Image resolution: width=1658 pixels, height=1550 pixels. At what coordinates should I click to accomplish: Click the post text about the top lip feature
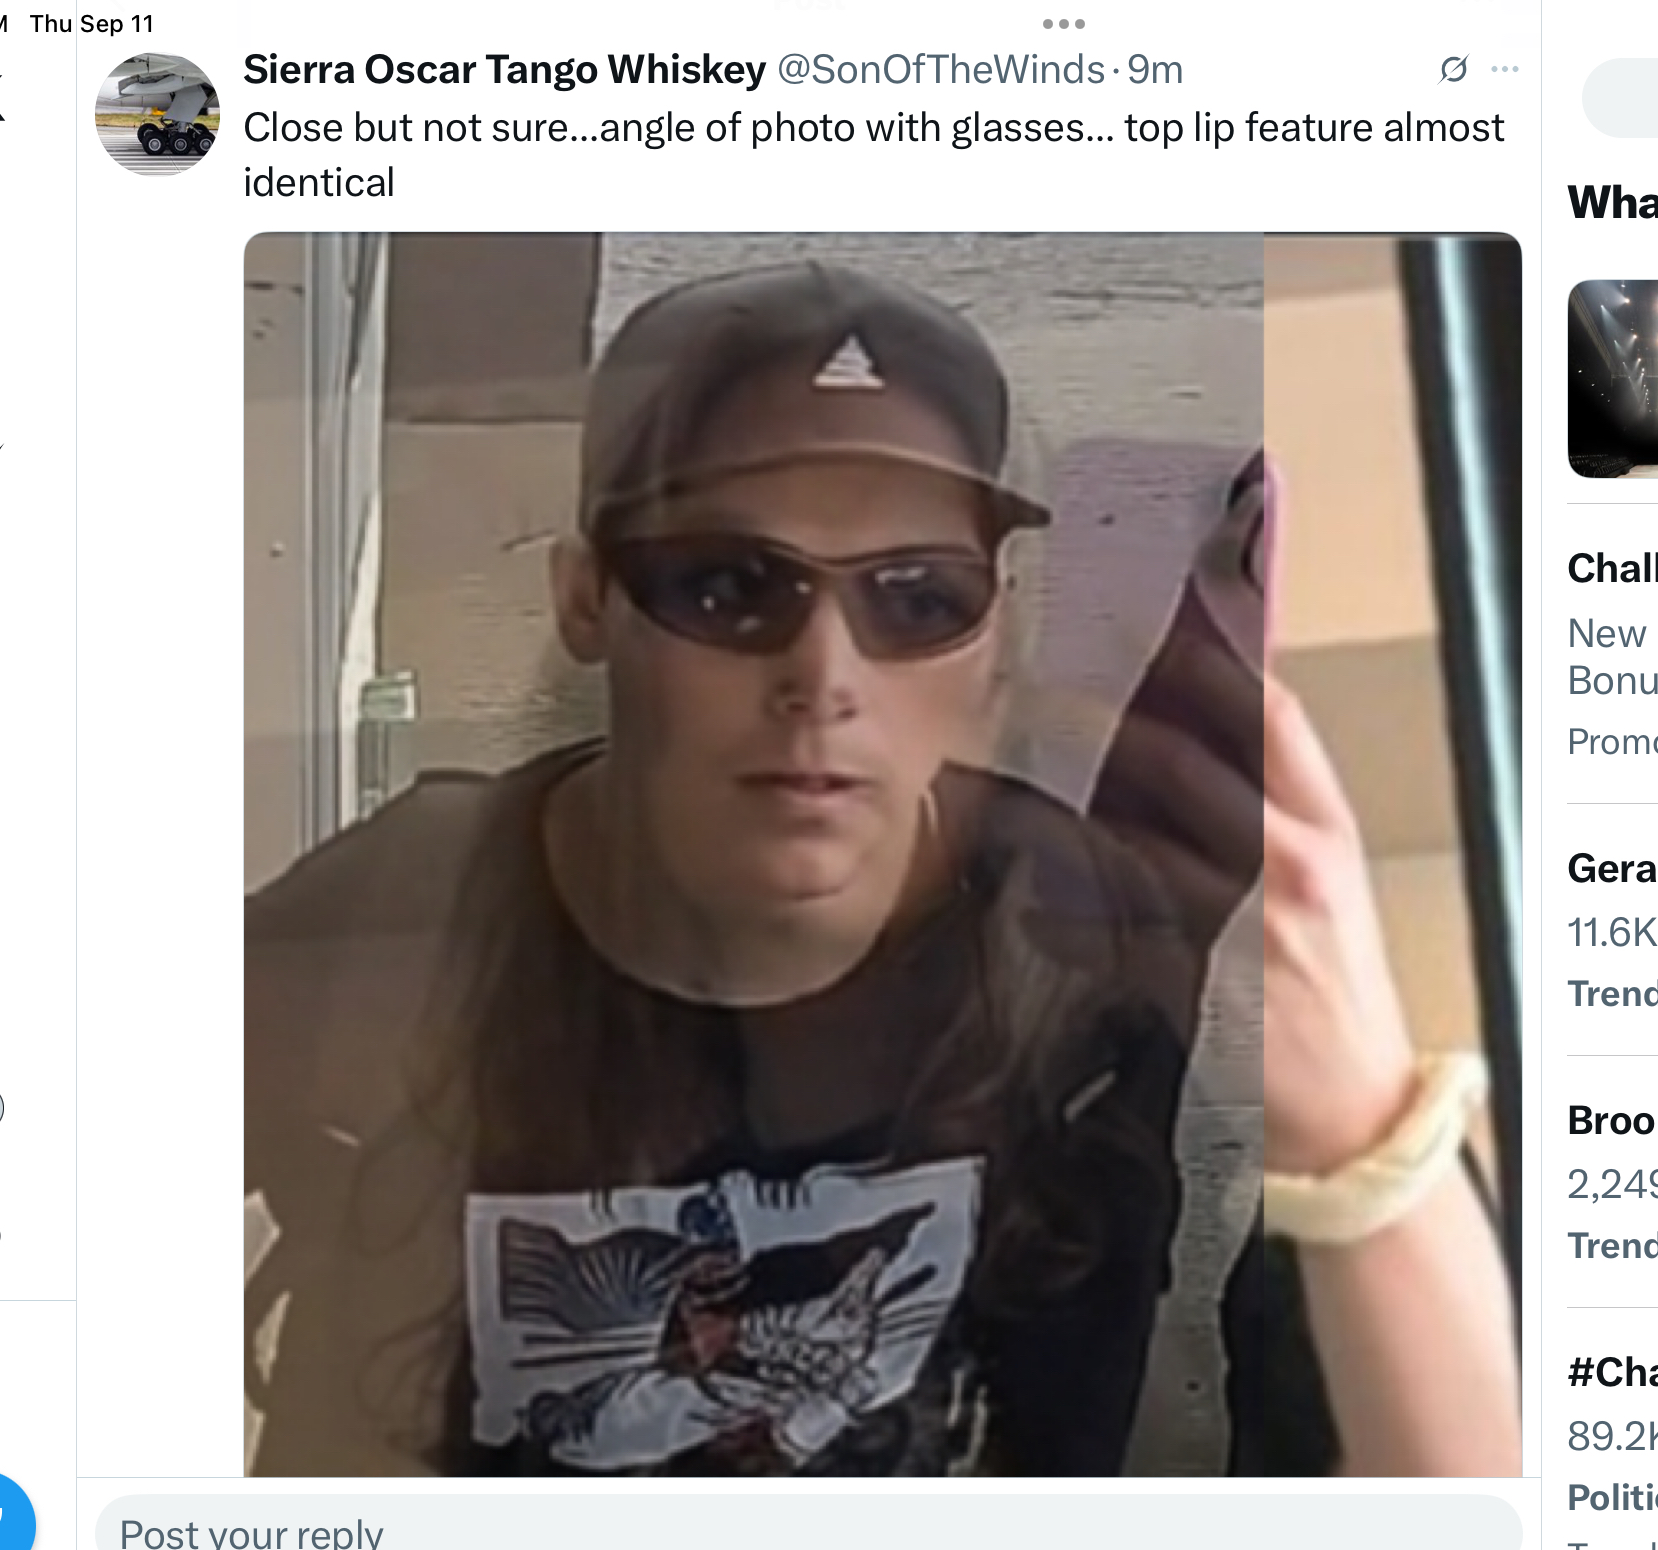pos(873,155)
